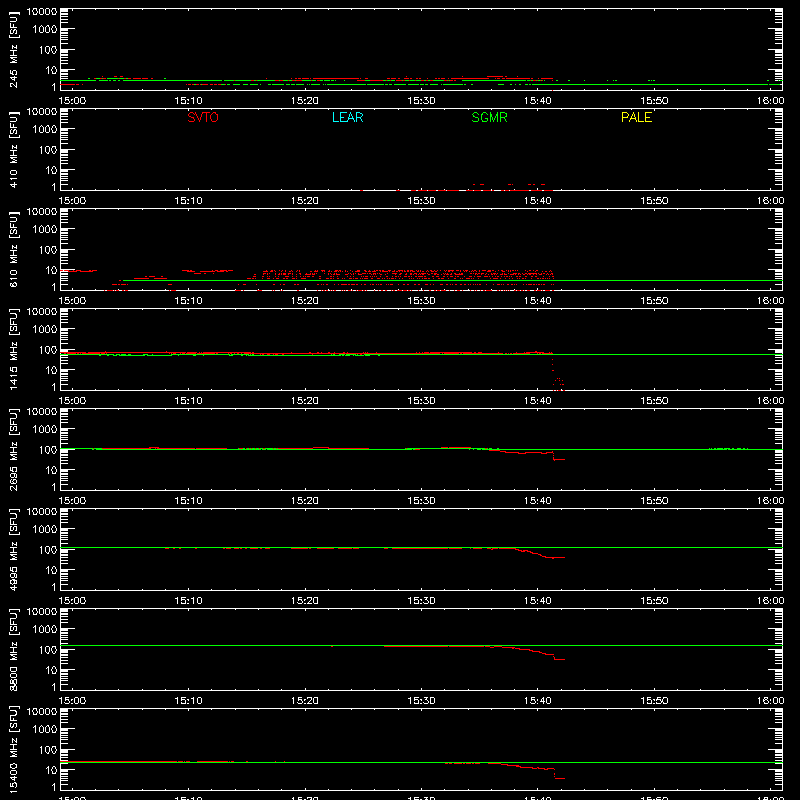Click the red SVTO station label

(203, 117)
